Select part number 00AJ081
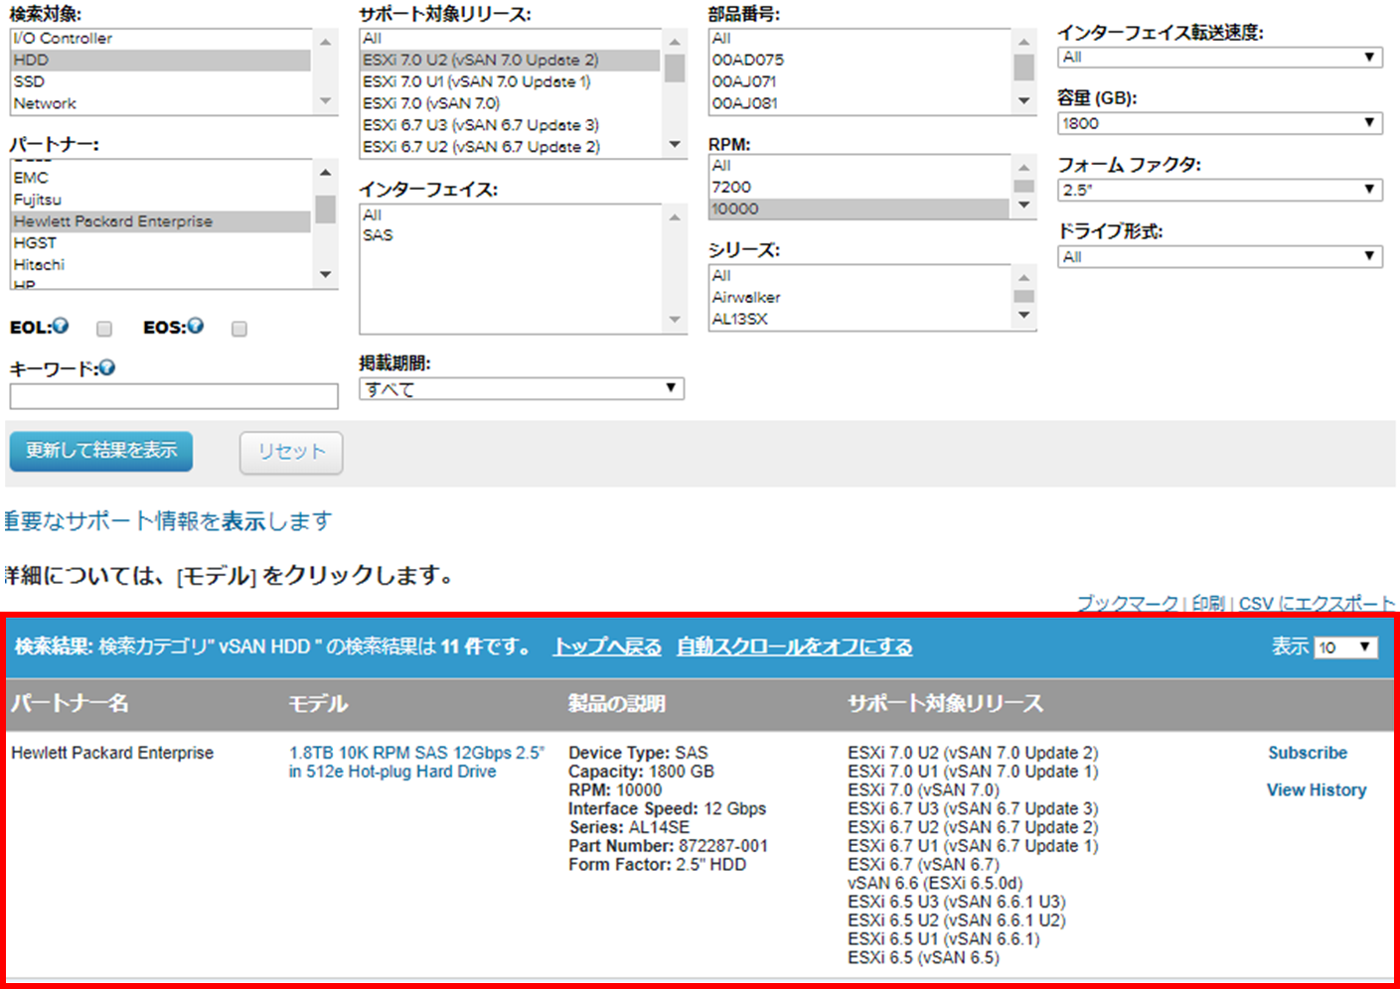The image size is (1400, 989). click(860, 103)
